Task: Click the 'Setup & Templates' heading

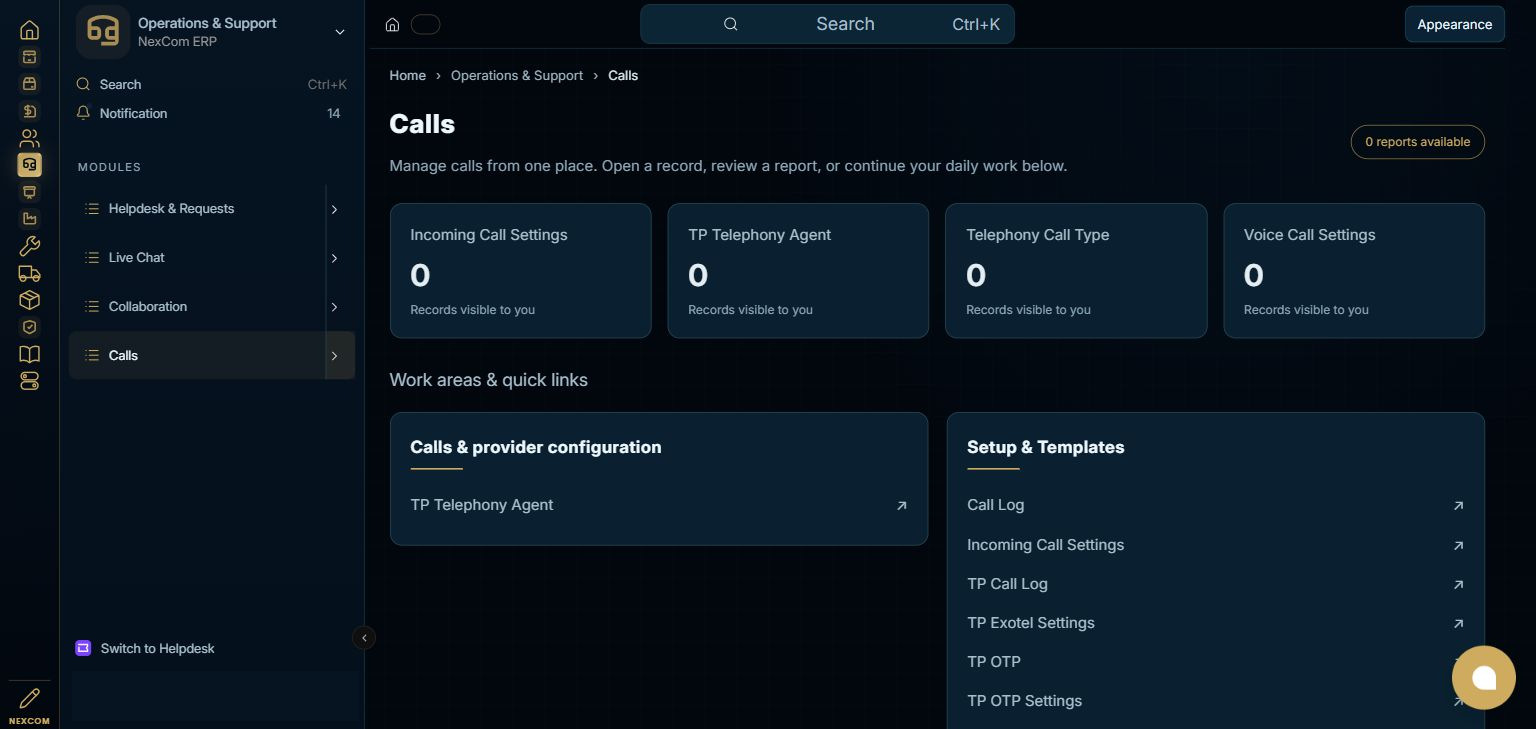Action: (x=1046, y=447)
